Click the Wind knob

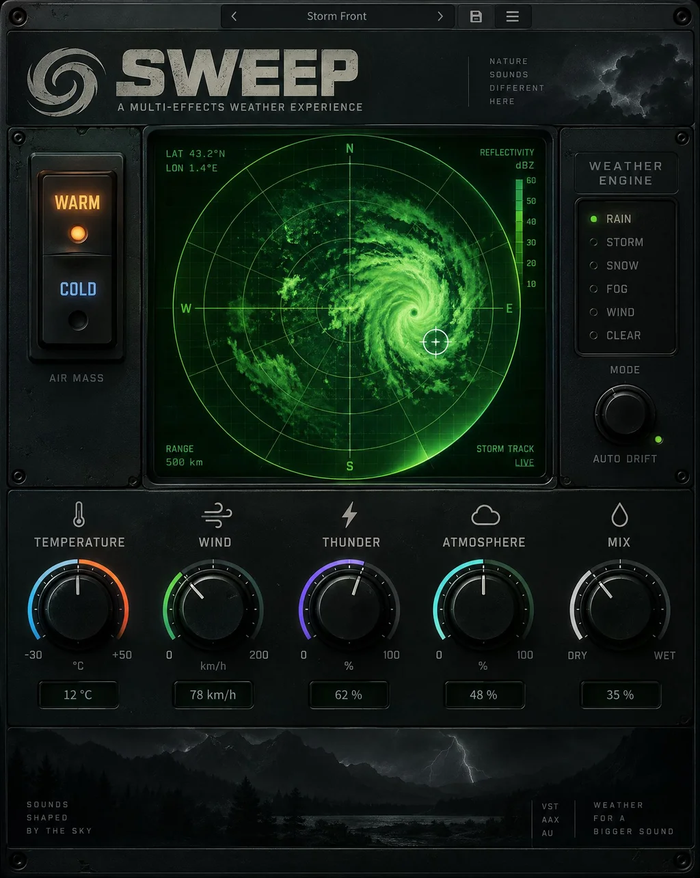213,607
